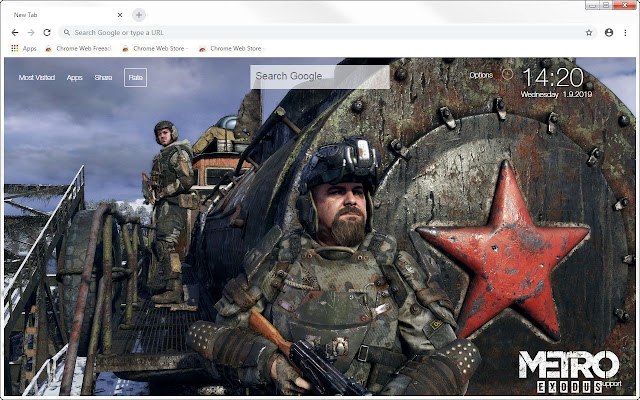The image size is (640, 400).
Task: Open the Chrome profile avatar icon
Action: click(x=609, y=32)
